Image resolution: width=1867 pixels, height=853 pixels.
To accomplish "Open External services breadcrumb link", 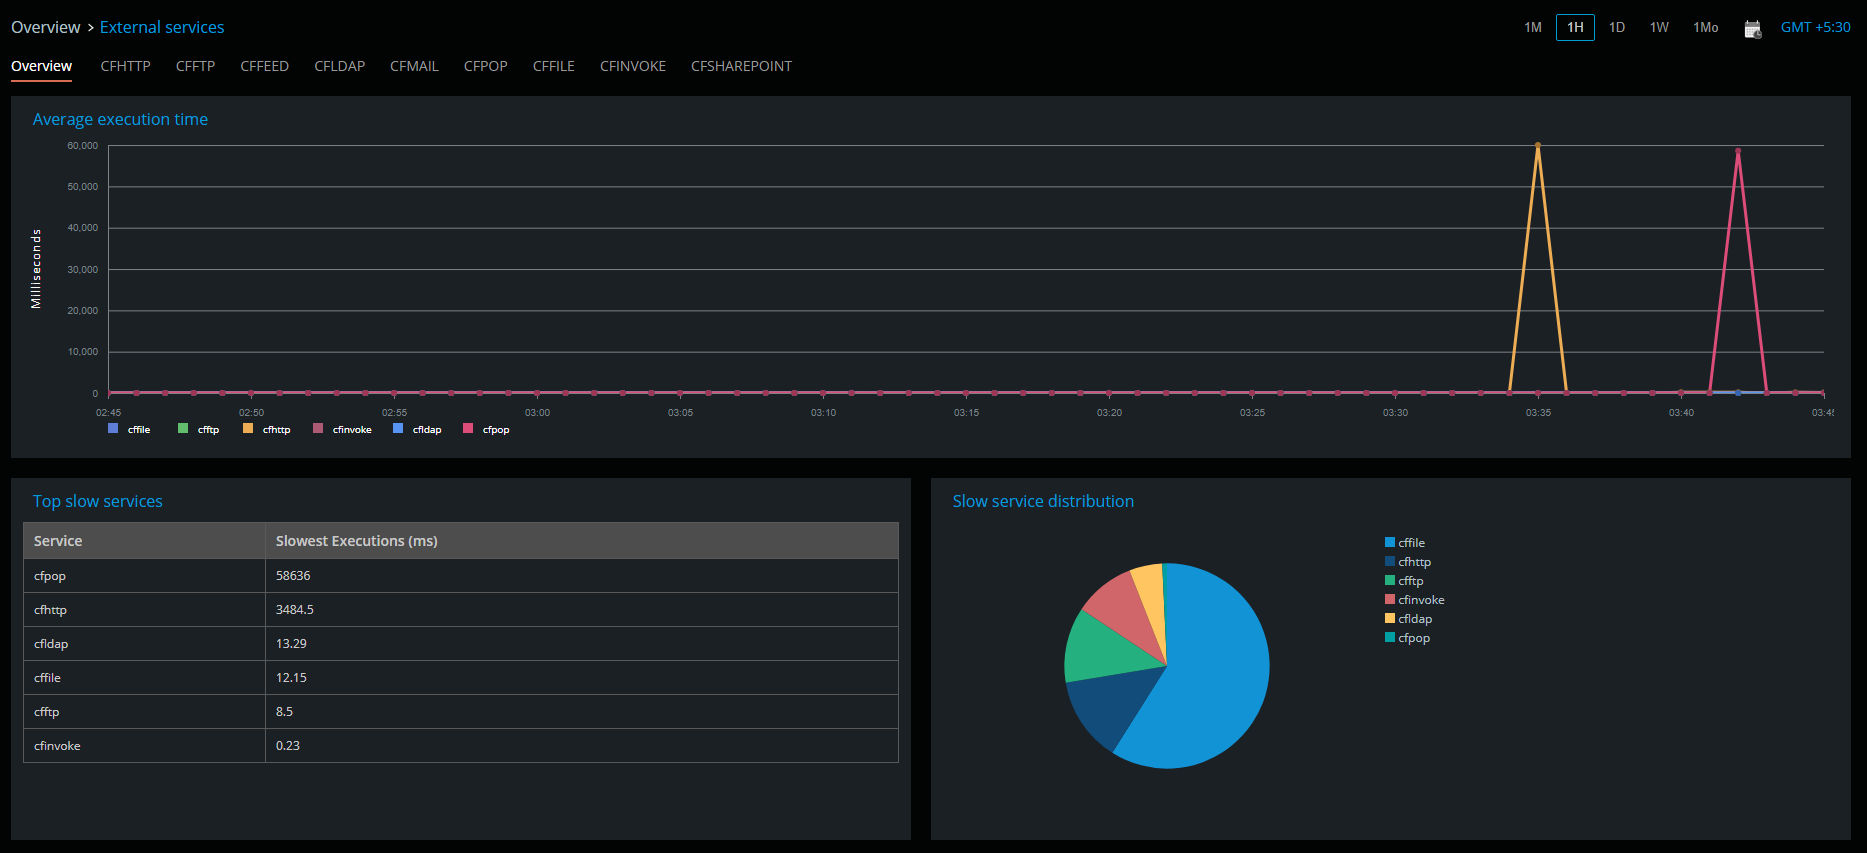I will click(162, 27).
